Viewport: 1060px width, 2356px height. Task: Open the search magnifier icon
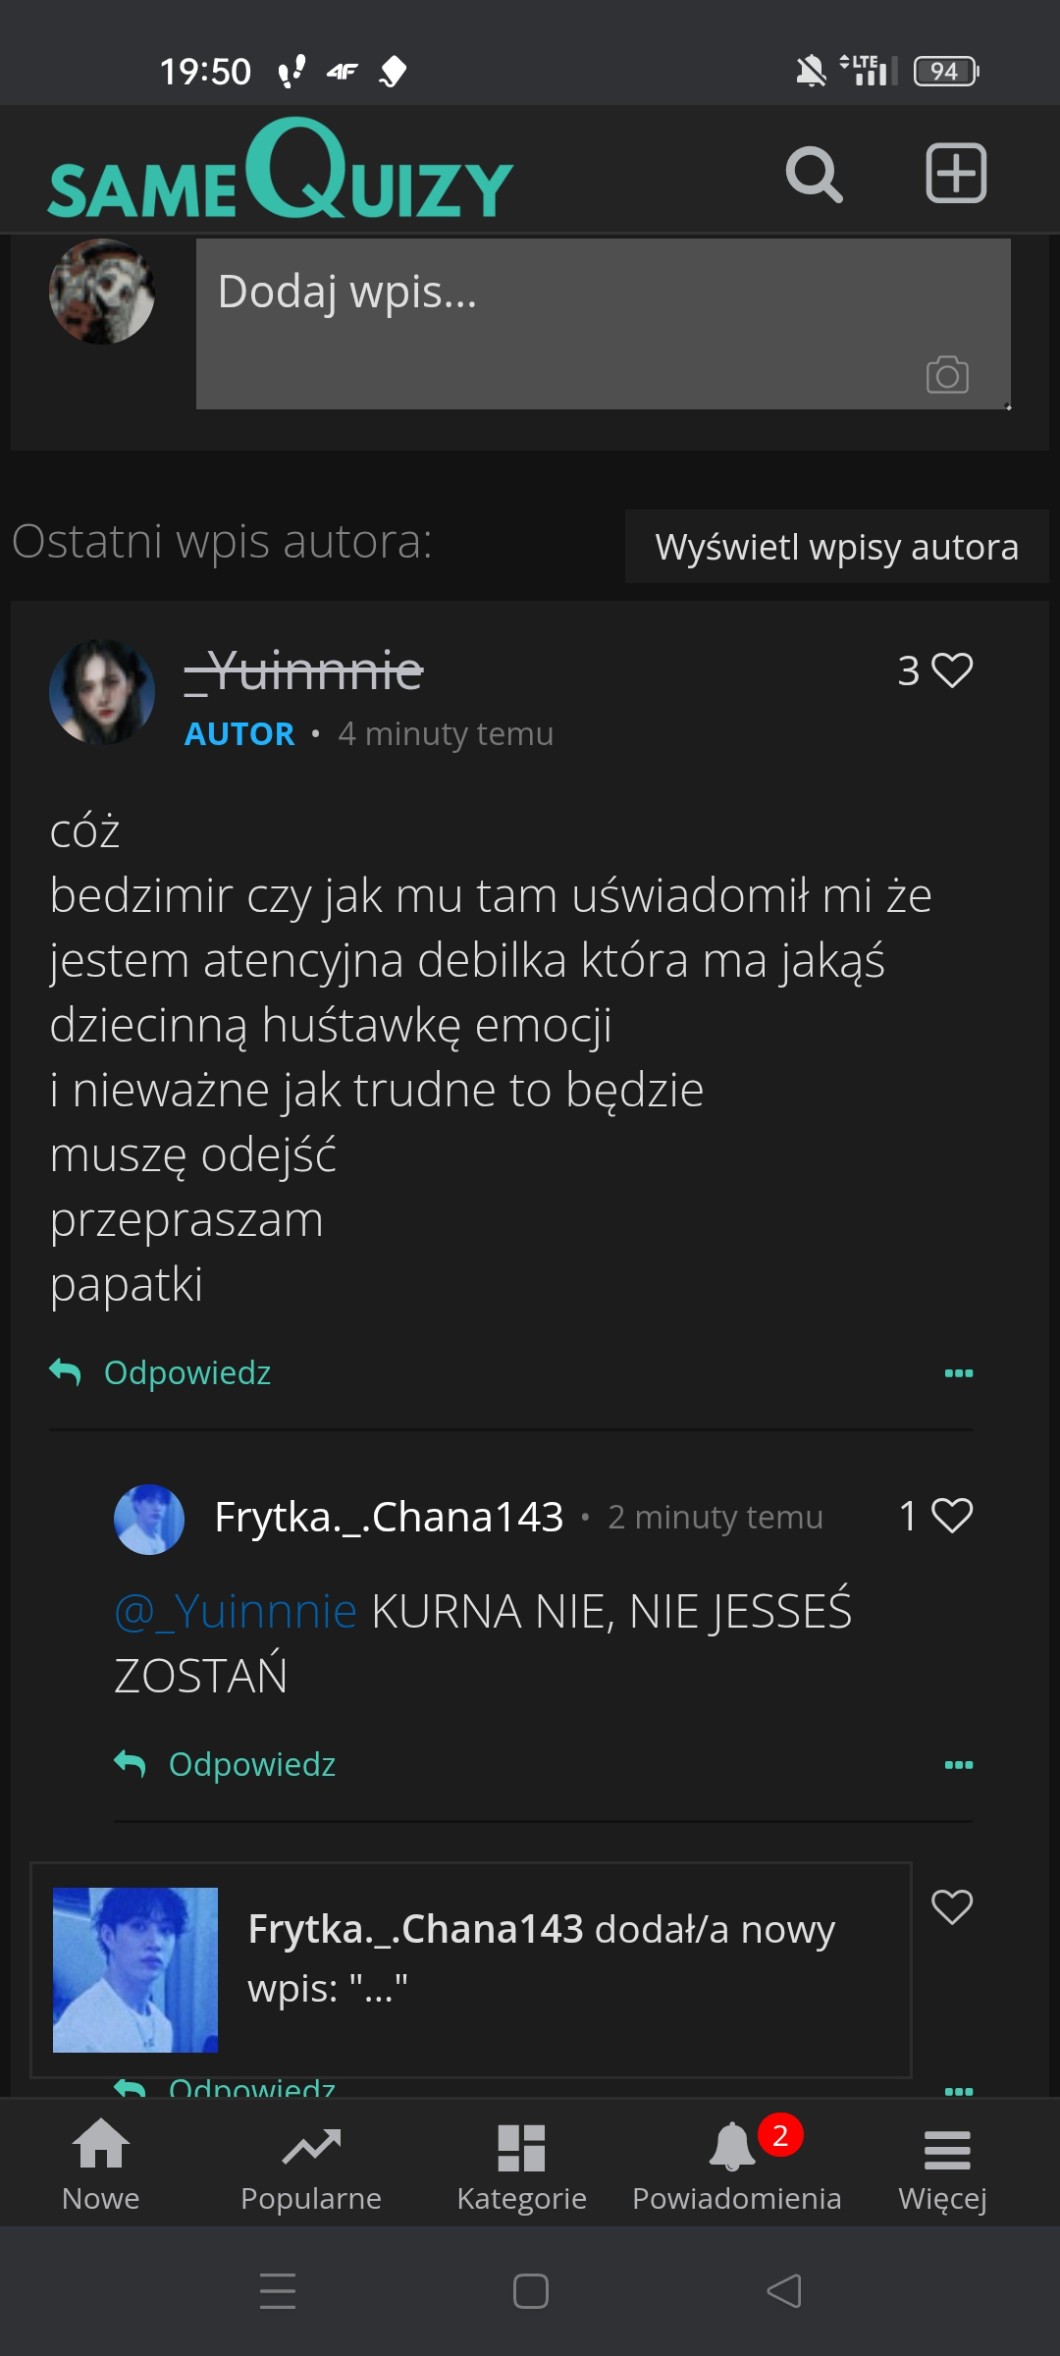tap(814, 175)
